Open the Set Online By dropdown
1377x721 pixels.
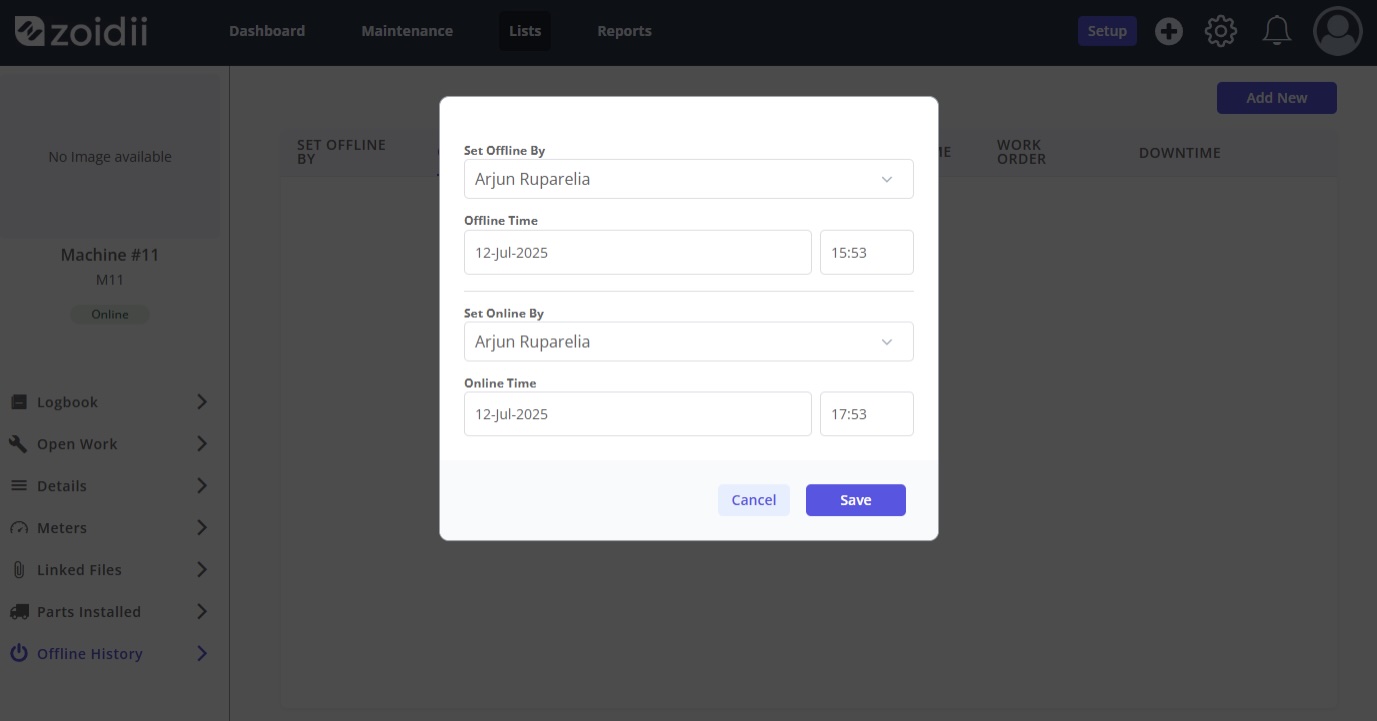point(688,342)
